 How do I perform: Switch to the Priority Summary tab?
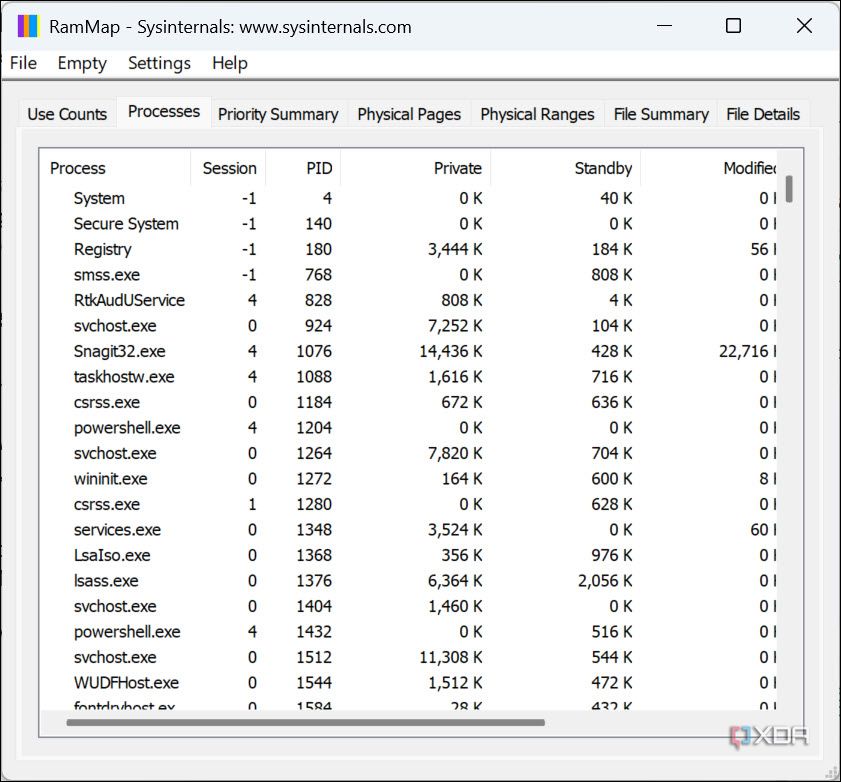278,114
